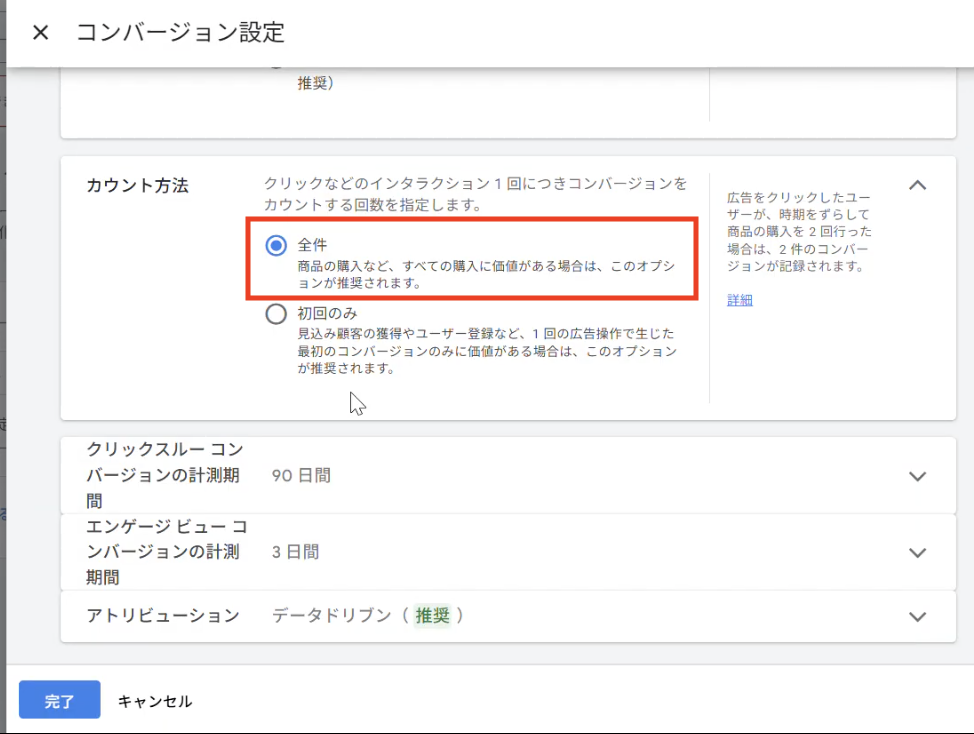This screenshot has height=734, width=974.
Task: Click the 全件 option description text
Action: (x=486, y=275)
